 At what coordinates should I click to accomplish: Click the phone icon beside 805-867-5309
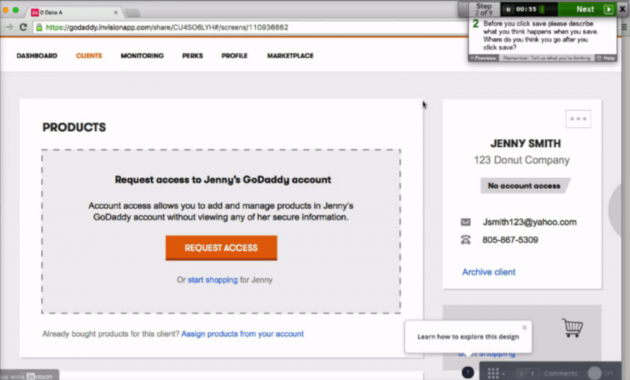tap(465, 240)
